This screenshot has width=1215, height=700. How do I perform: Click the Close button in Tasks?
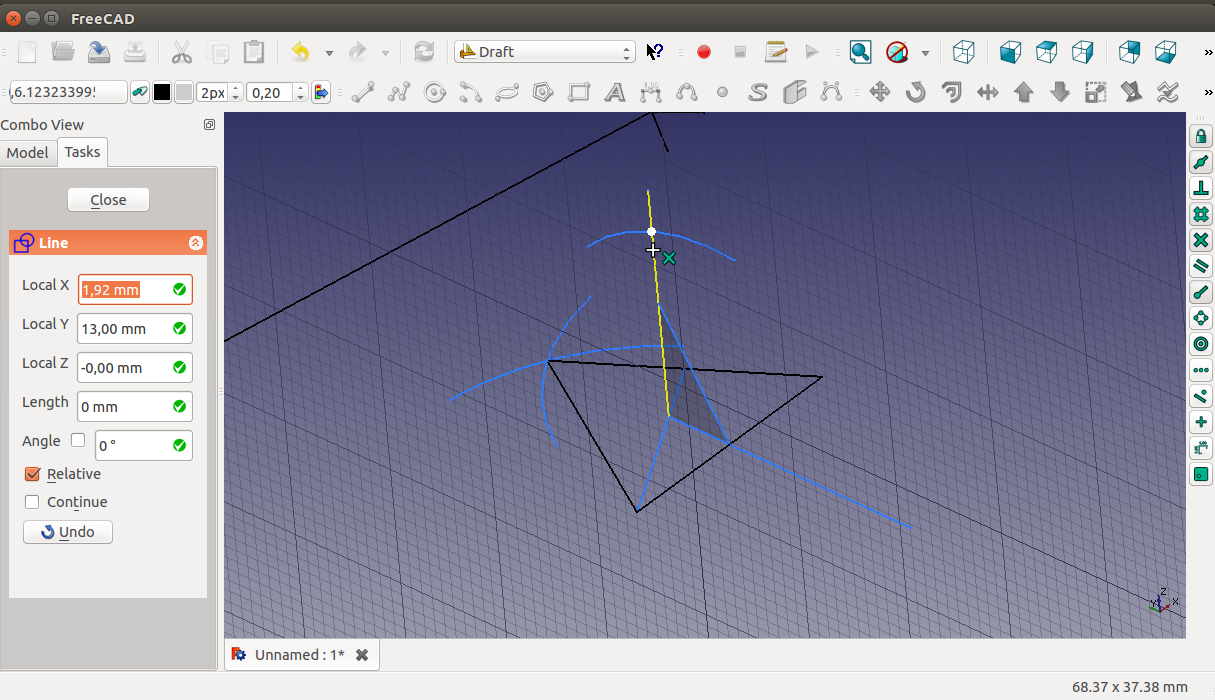click(108, 199)
